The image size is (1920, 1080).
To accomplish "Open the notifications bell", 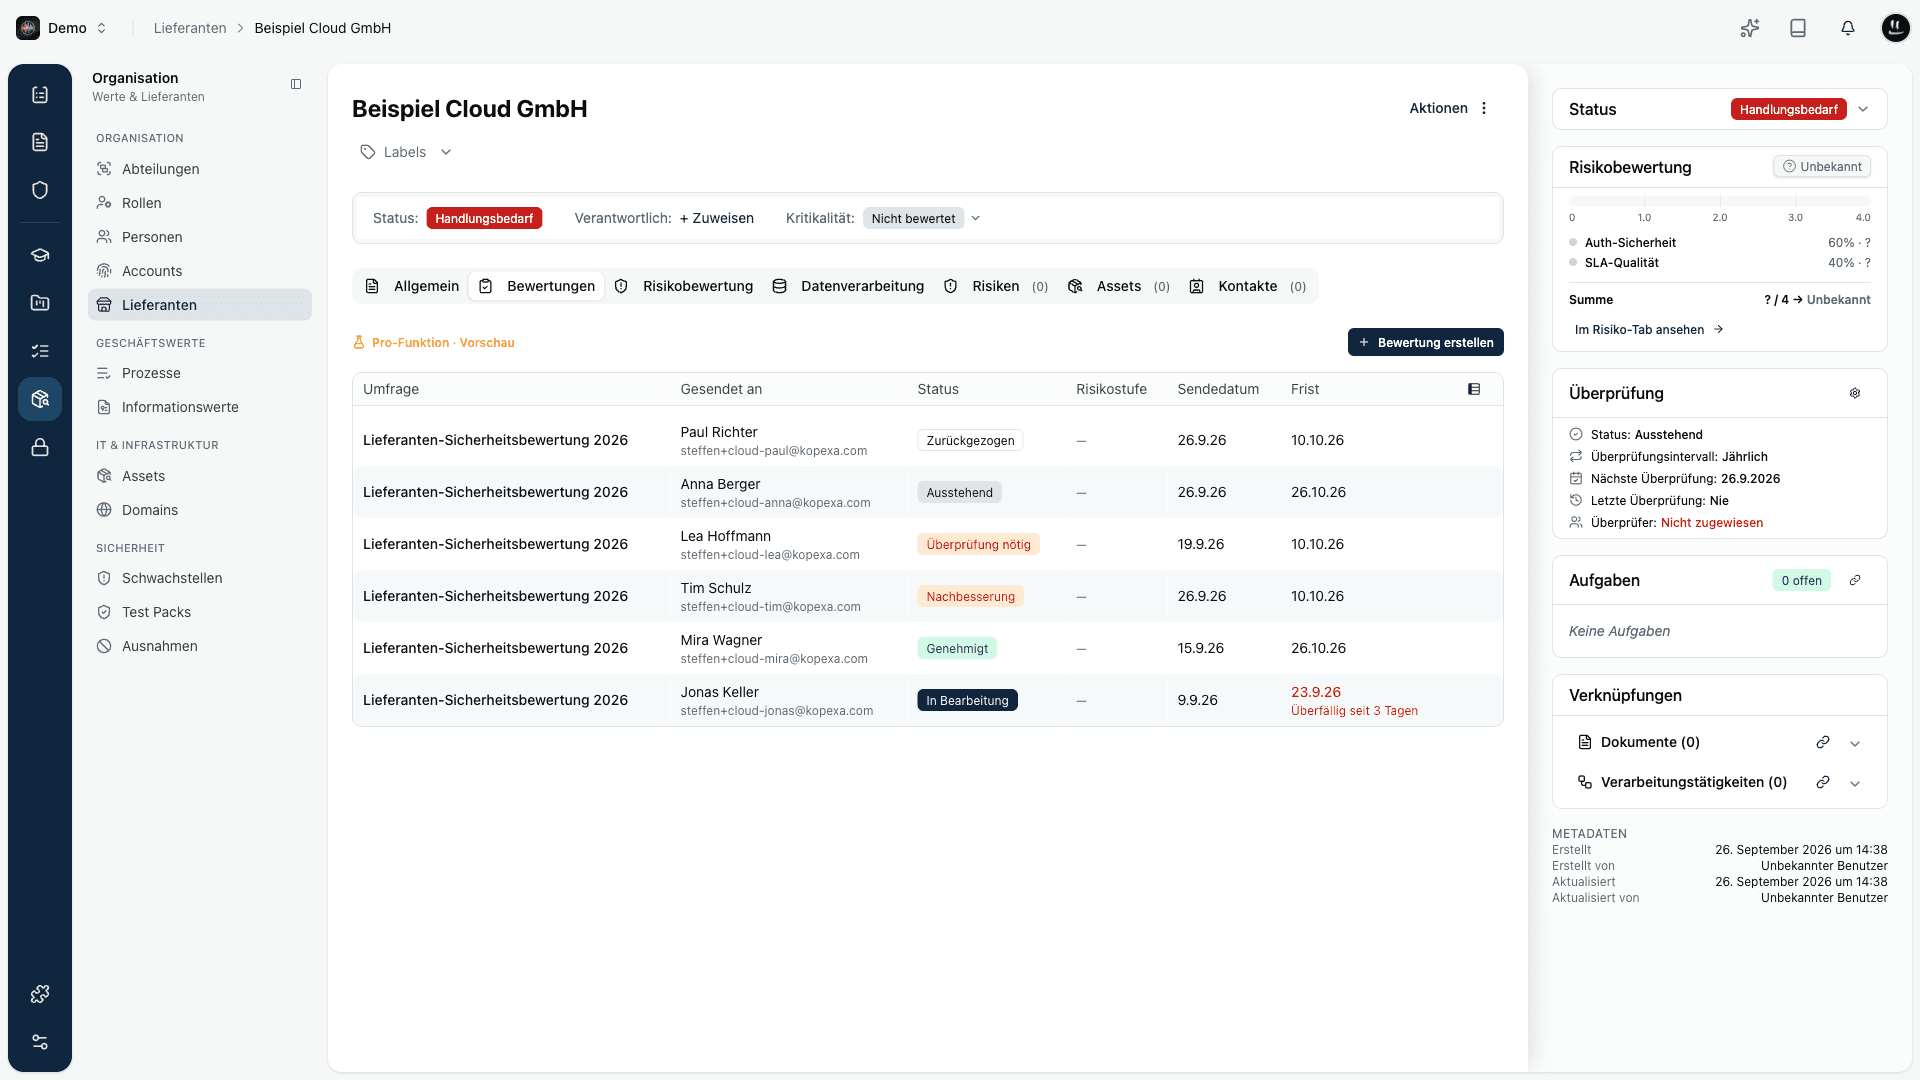I will tap(1847, 28).
